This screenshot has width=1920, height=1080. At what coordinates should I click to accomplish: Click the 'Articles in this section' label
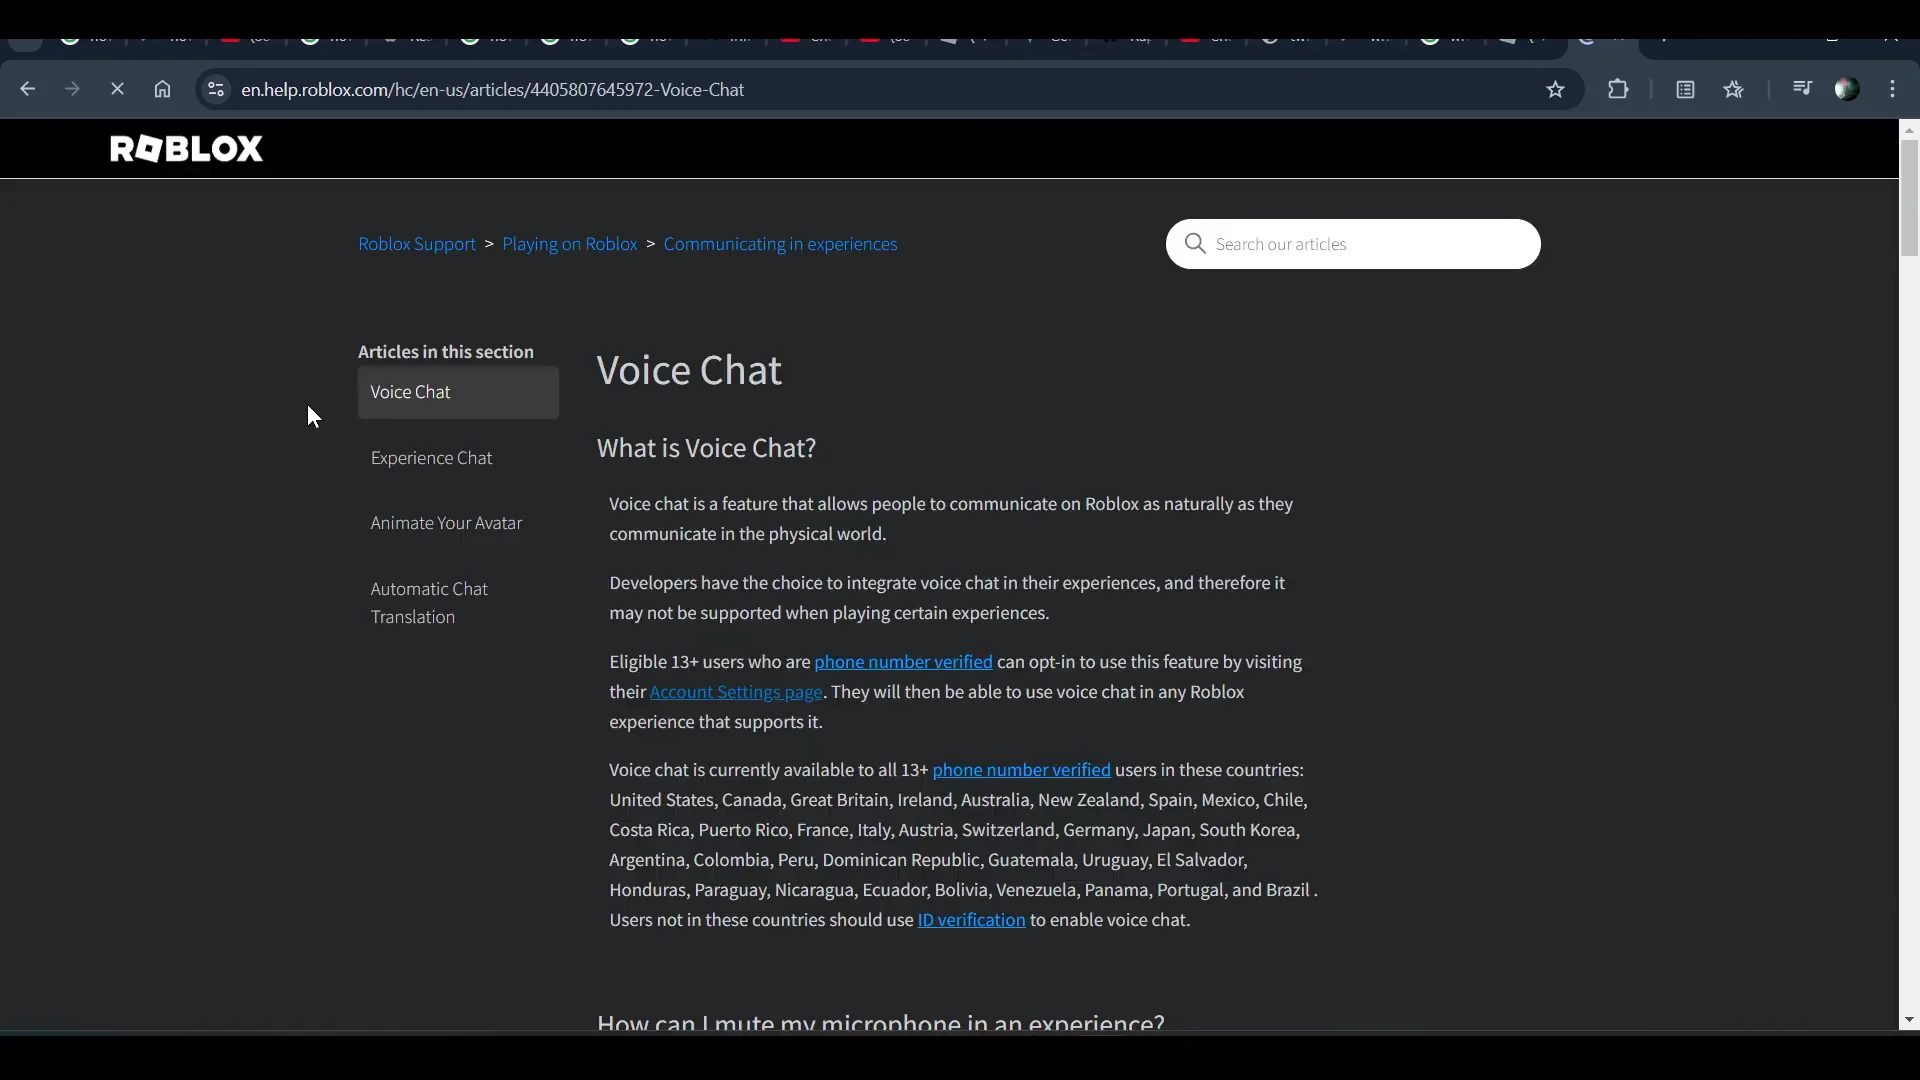(x=446, y=352)
